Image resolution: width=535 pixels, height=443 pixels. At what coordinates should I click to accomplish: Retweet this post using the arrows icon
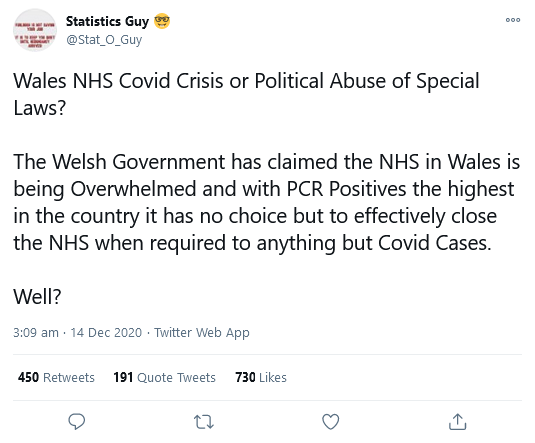coord(204,422)
